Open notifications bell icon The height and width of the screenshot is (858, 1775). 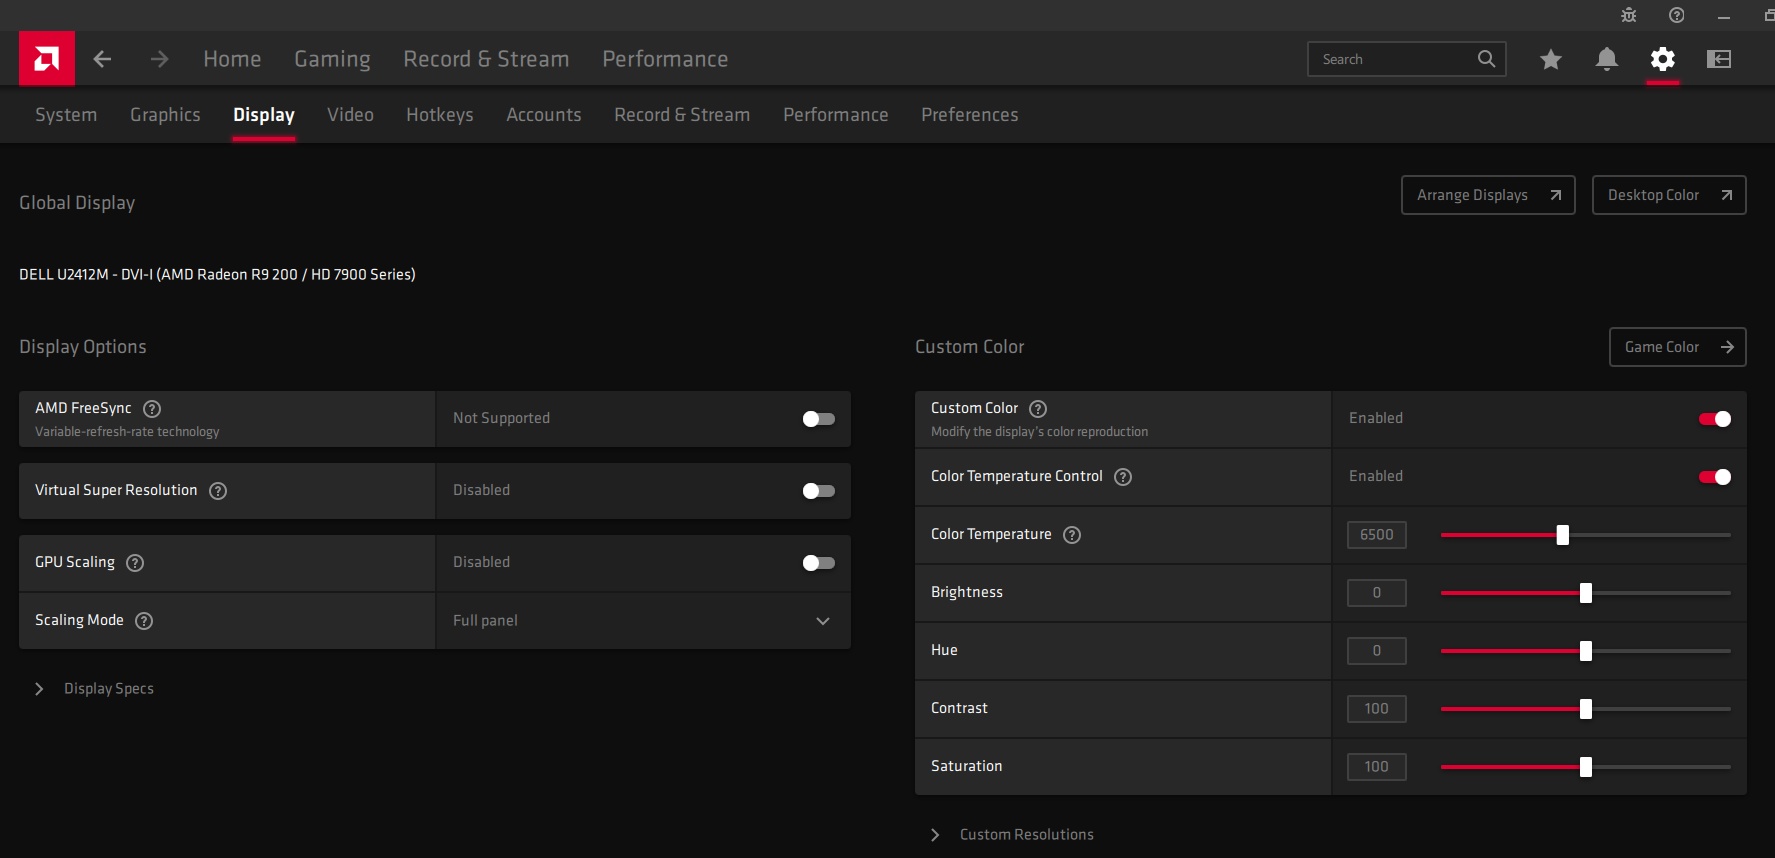pyautogui.click(x=1607, y=59)
